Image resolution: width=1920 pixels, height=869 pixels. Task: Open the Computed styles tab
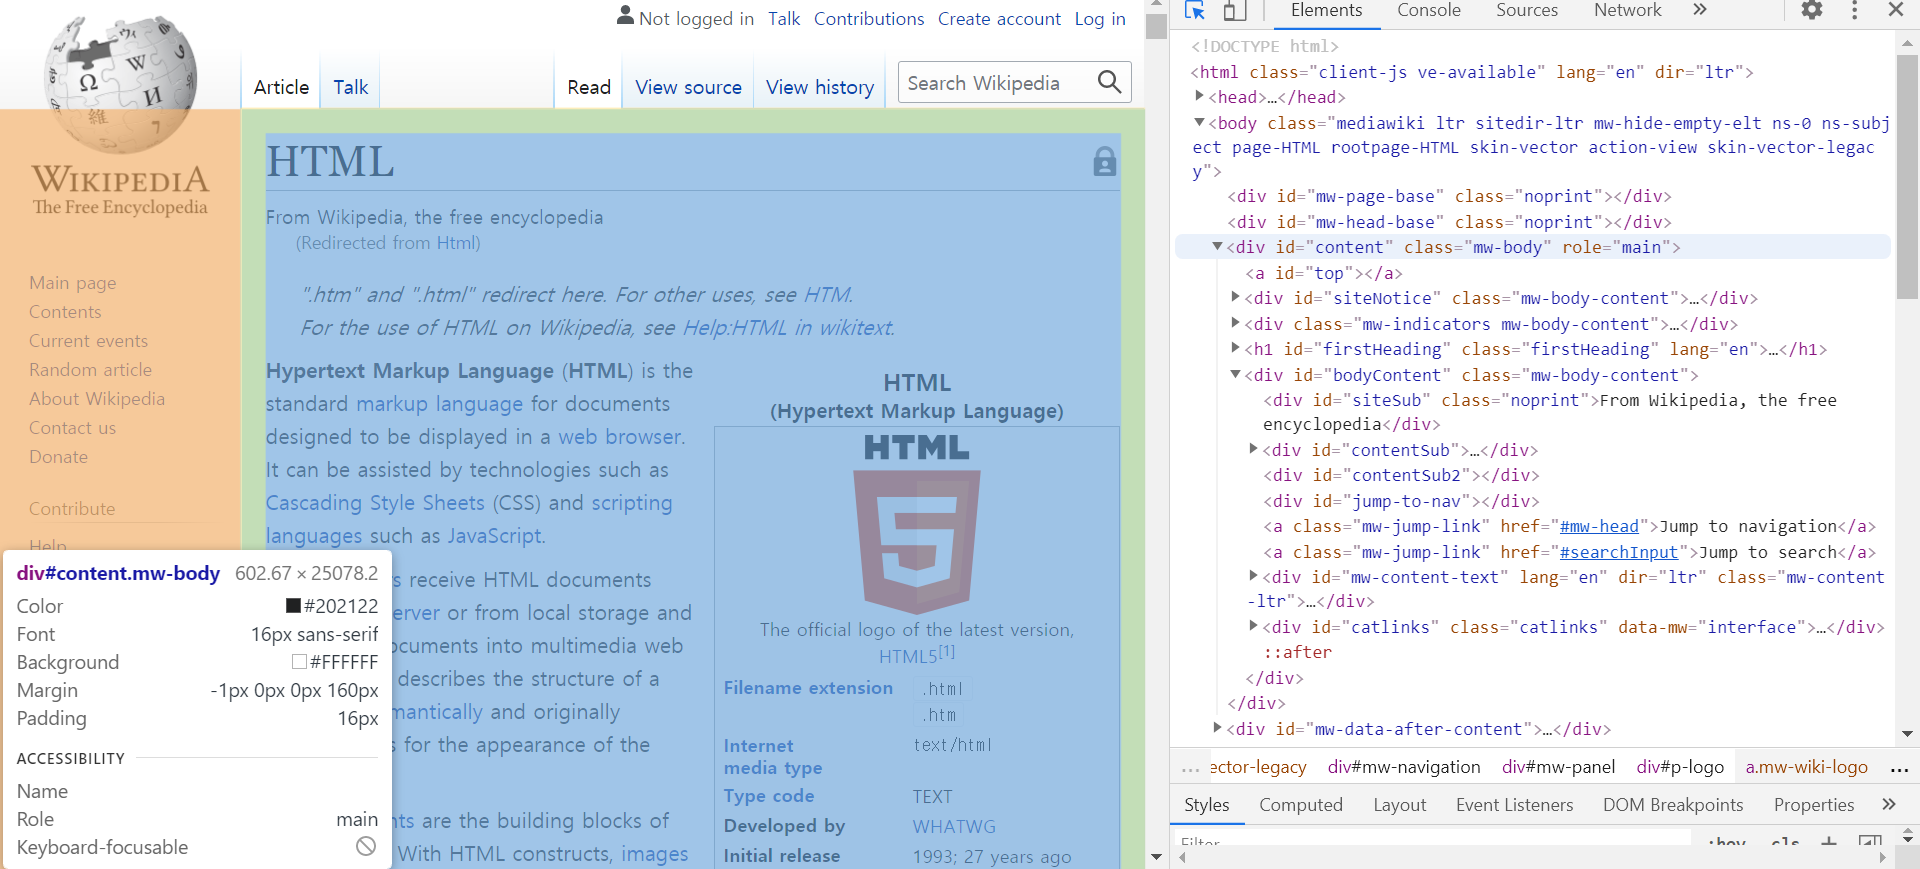click(1300, 805)
